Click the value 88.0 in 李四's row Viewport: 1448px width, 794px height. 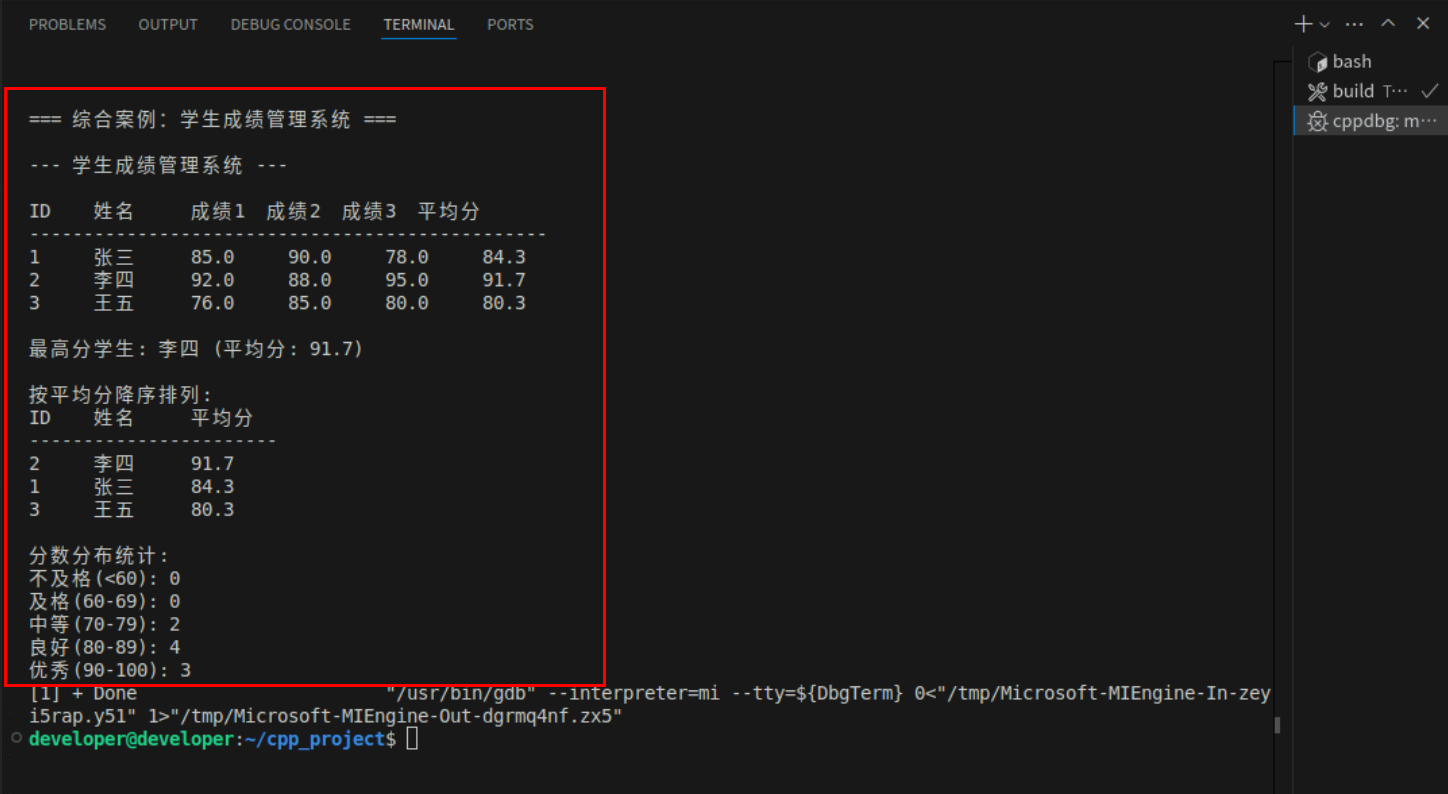pos(310,281)
